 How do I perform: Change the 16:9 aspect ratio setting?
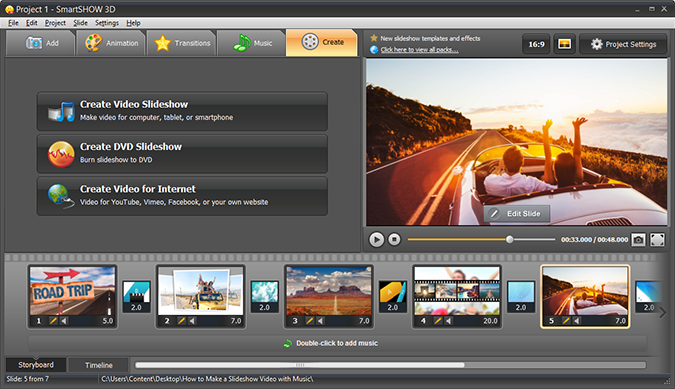[x=536, y=44]
